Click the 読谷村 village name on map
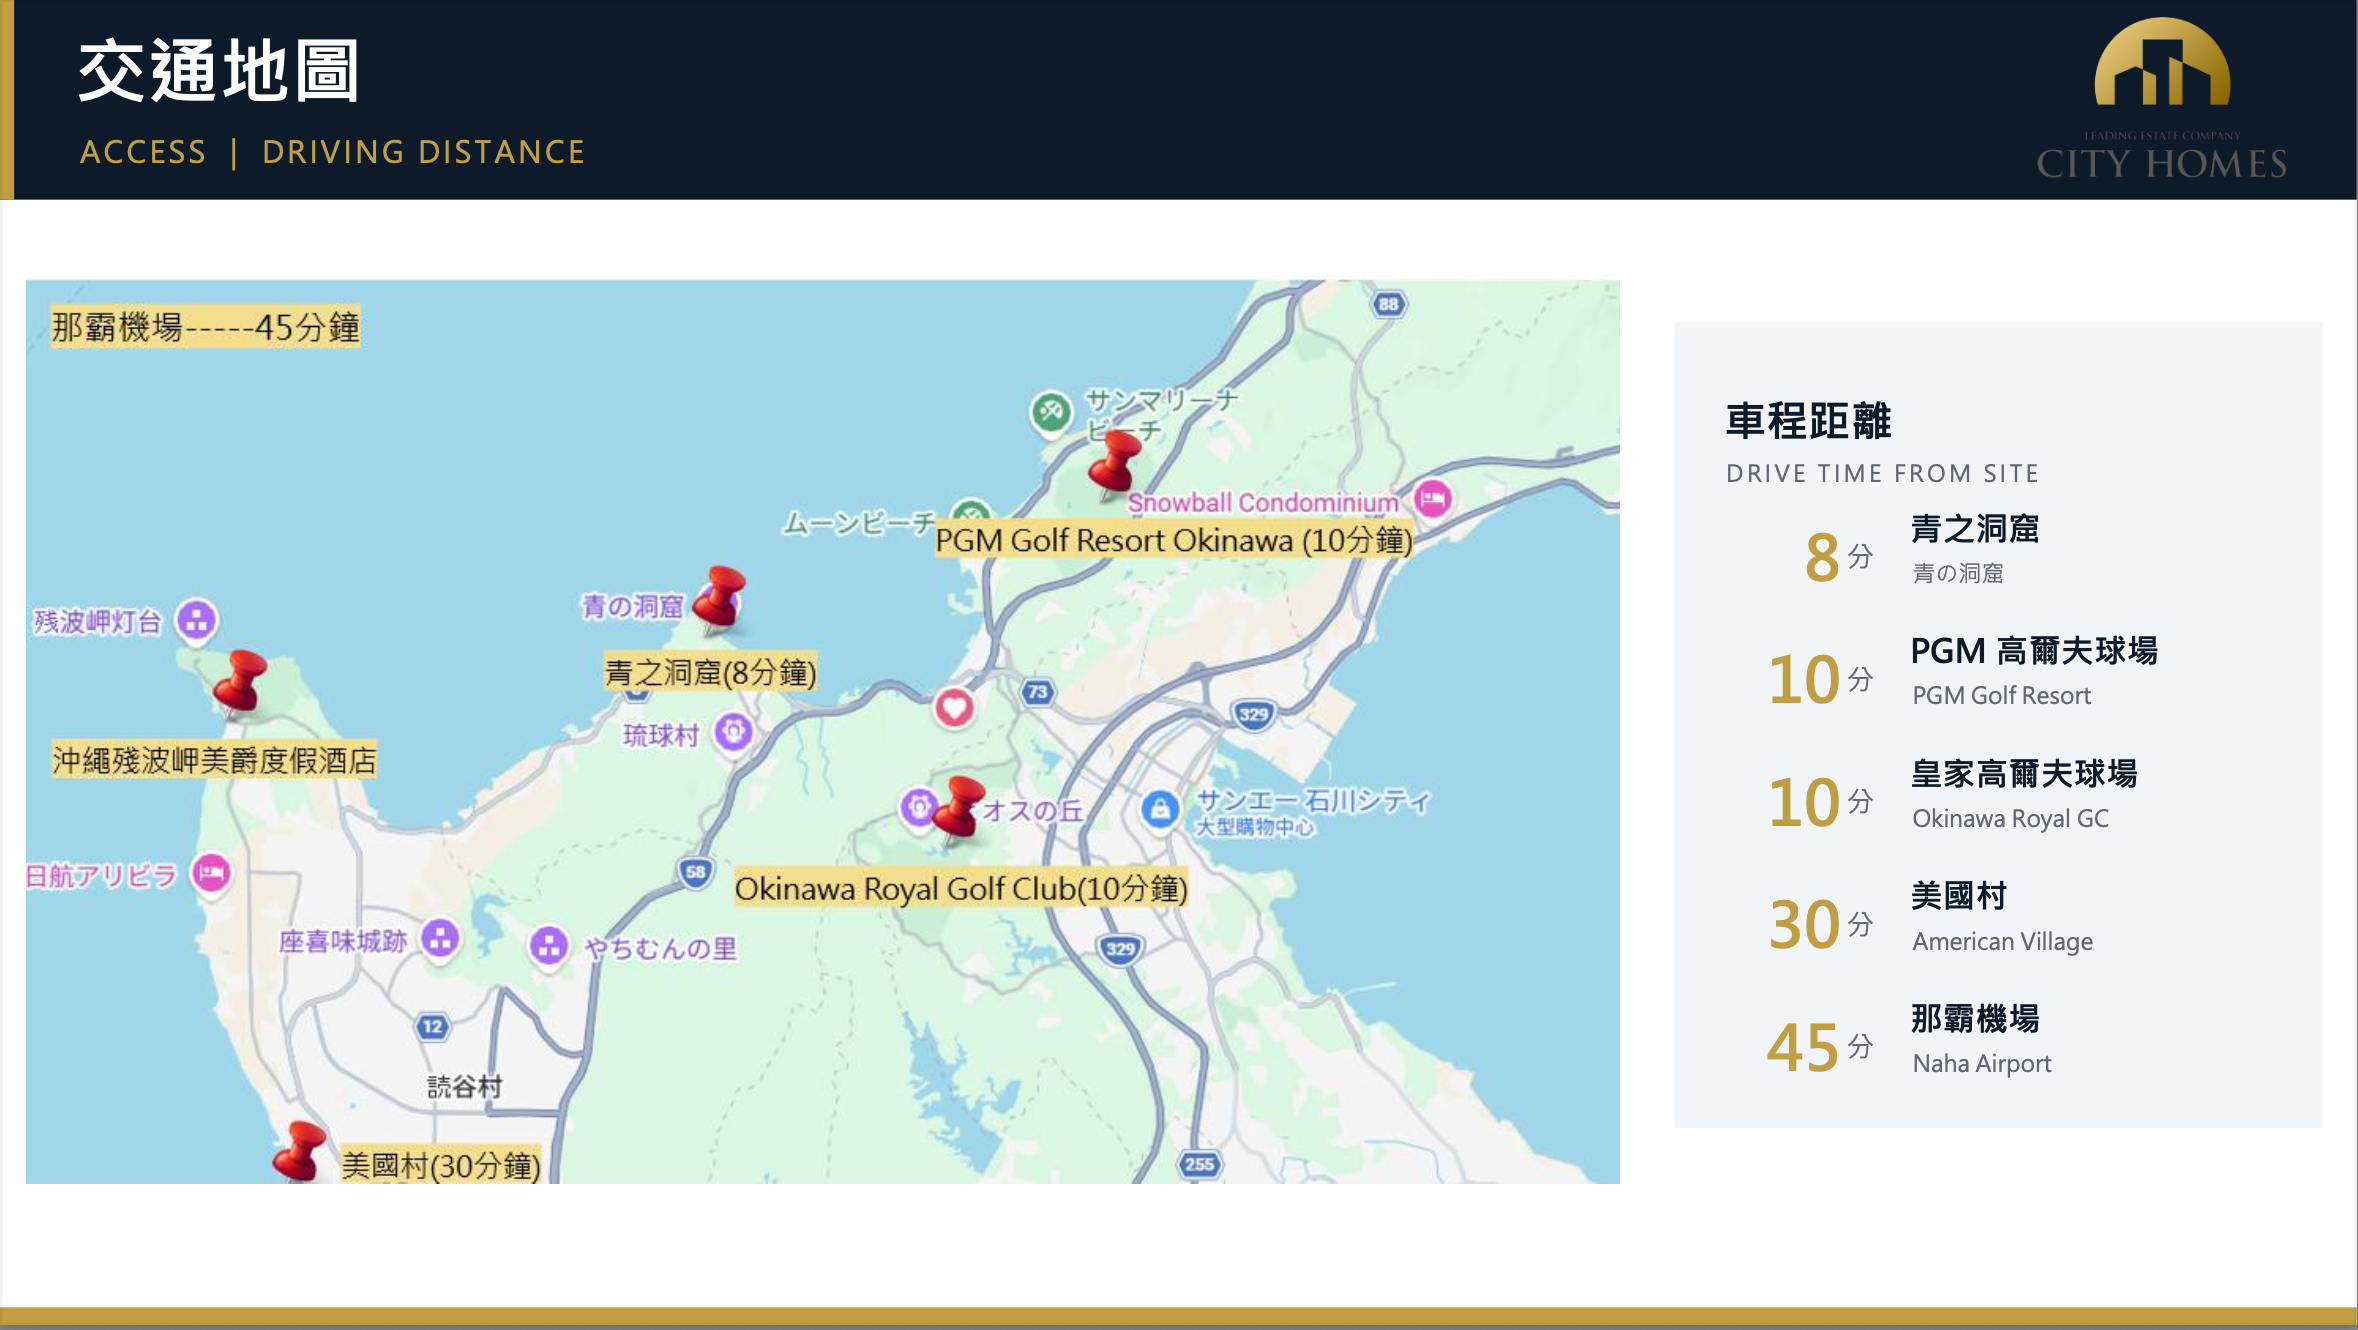 pyautogui.click(x=464, y=1086)
